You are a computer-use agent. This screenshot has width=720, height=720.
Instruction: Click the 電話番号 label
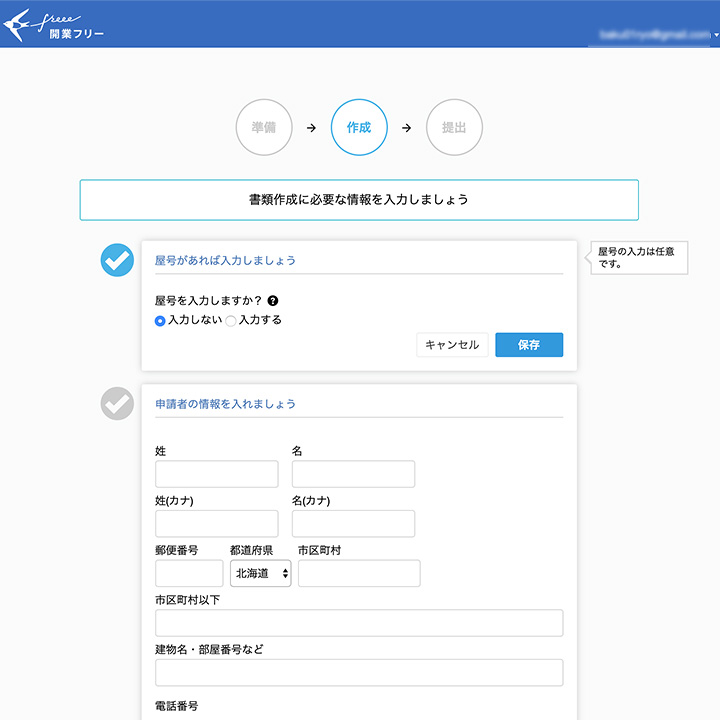click(x=176, y=706)
